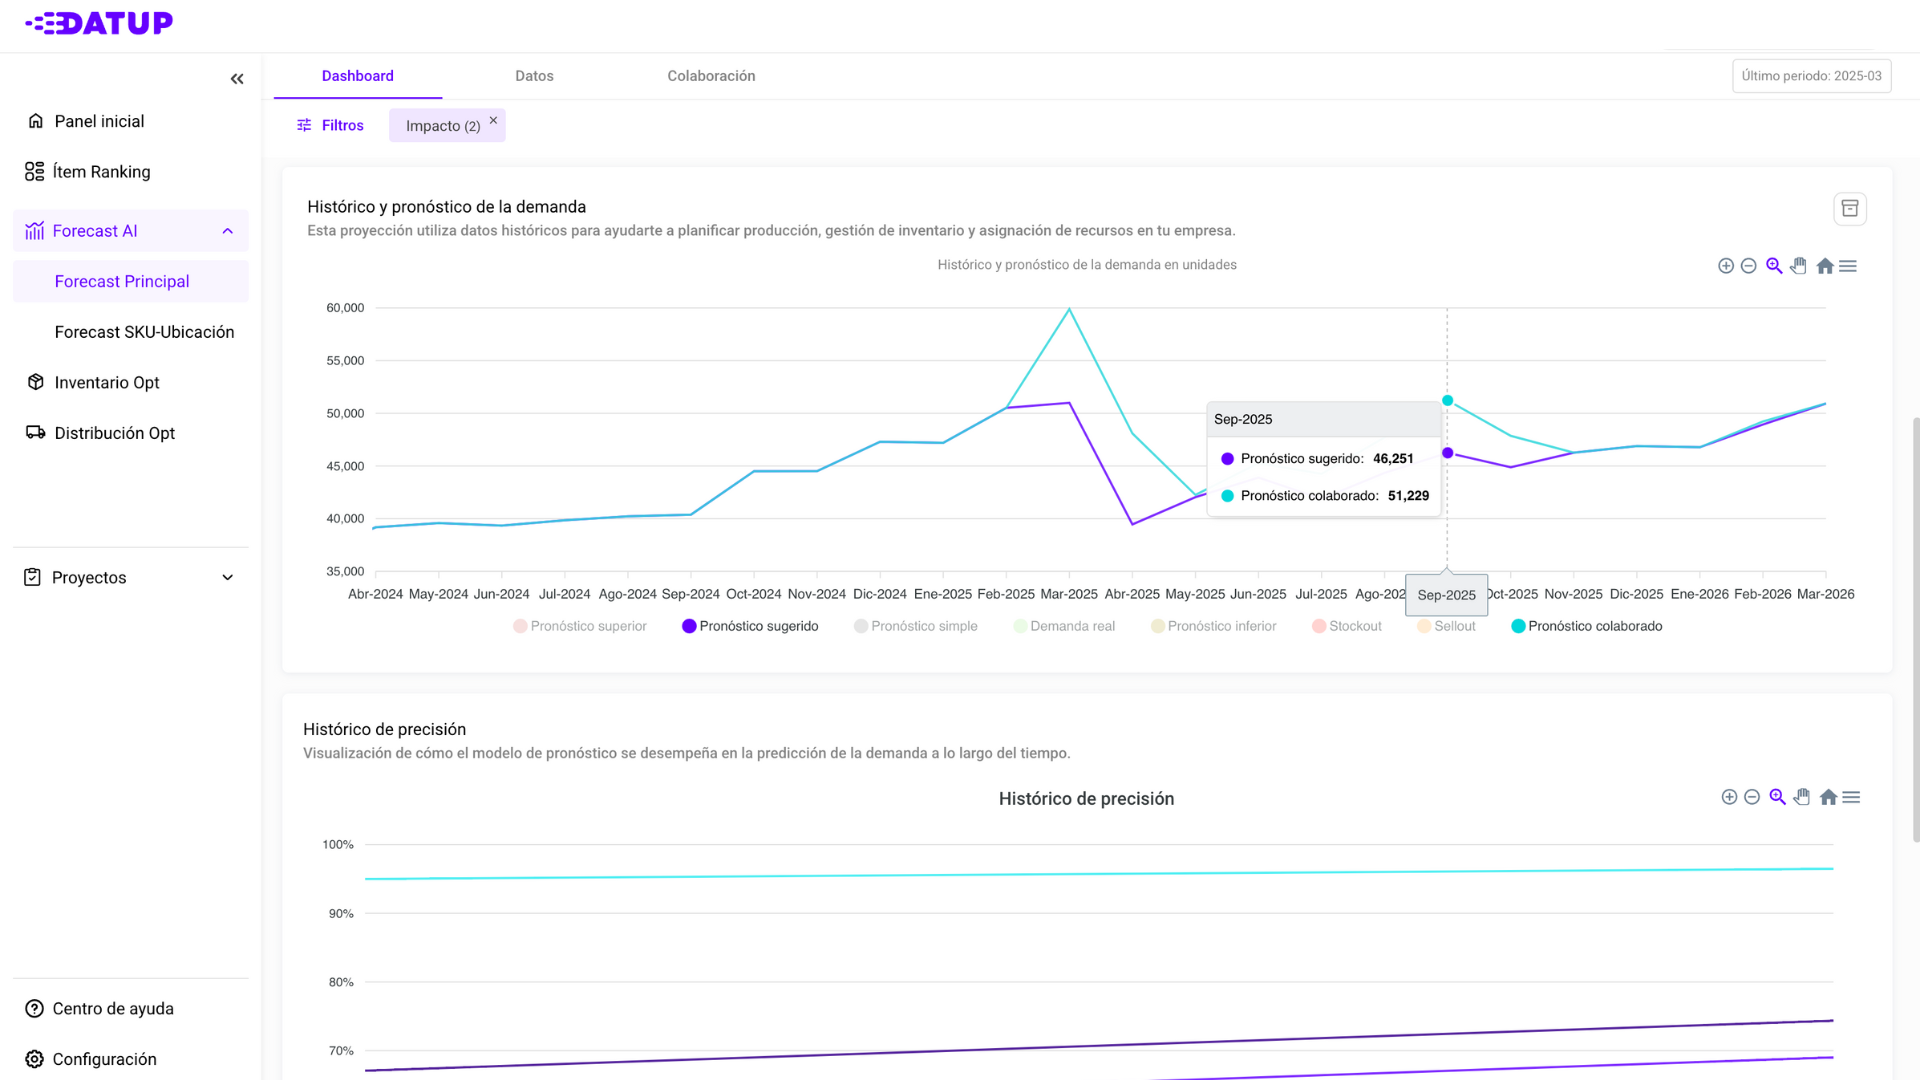This screenshot has width=1920, height=1080.
Task: Click zoom in icon on demand chart
Action: click(1725, 266)
